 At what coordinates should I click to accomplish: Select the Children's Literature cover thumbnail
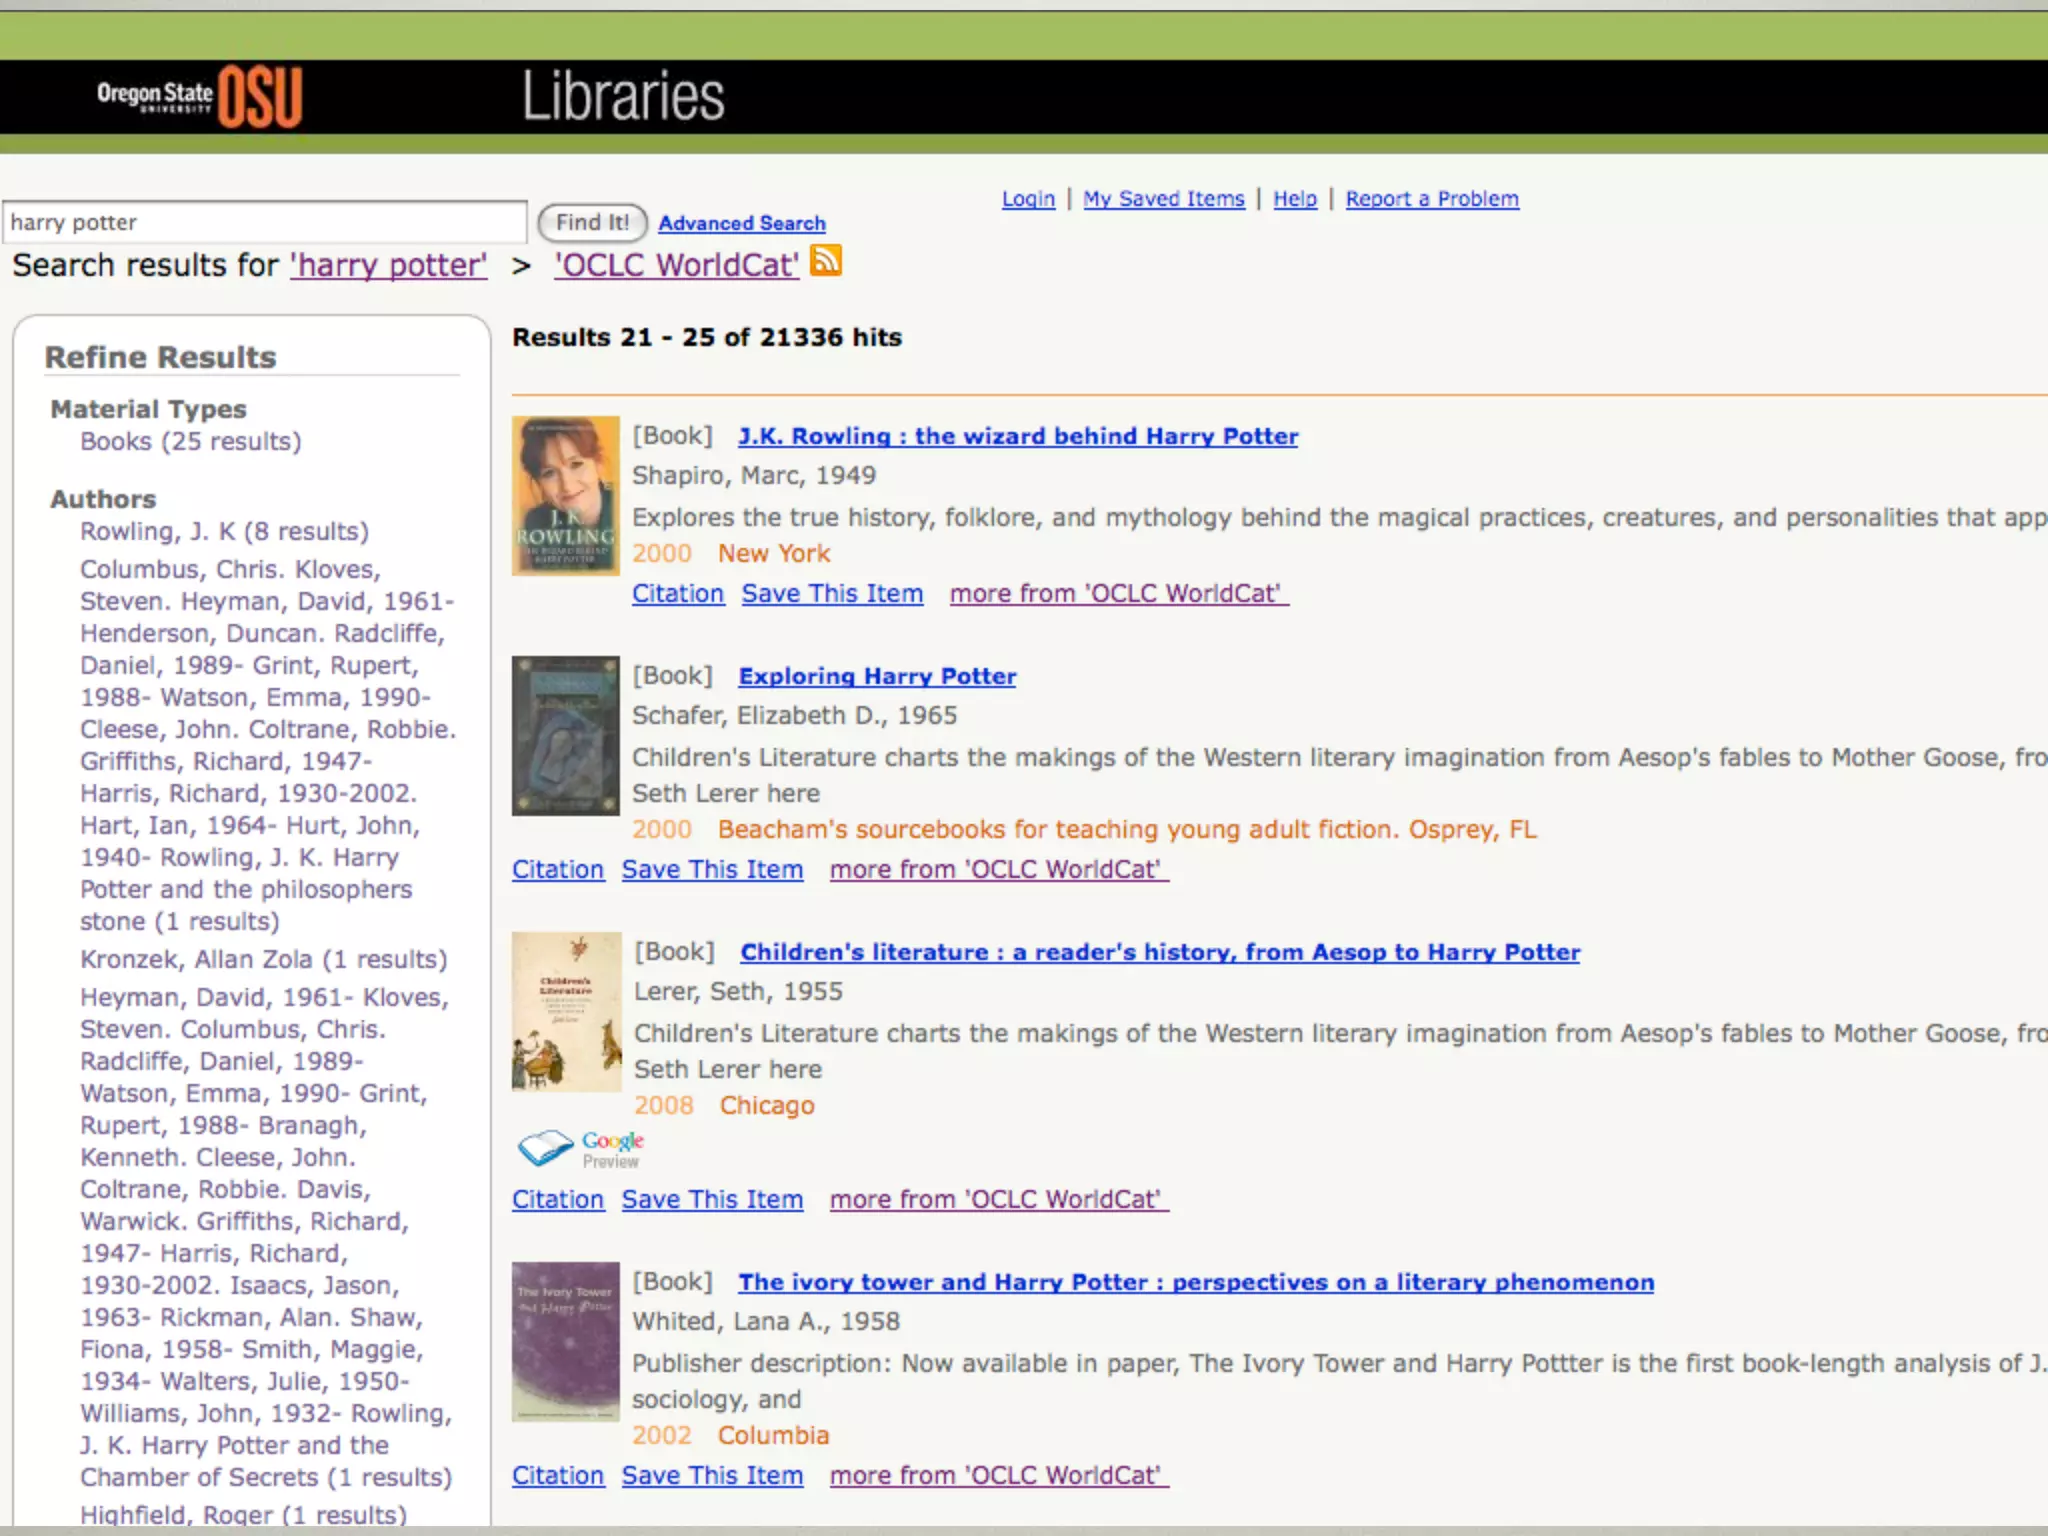[x=565, y=1011]
